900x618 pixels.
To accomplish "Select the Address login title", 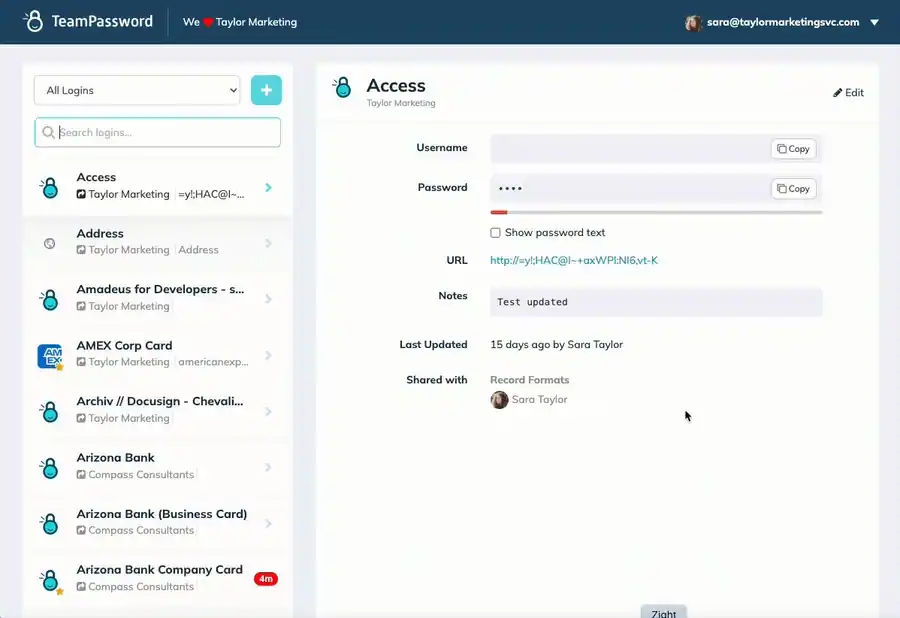I will click(100, 234).
